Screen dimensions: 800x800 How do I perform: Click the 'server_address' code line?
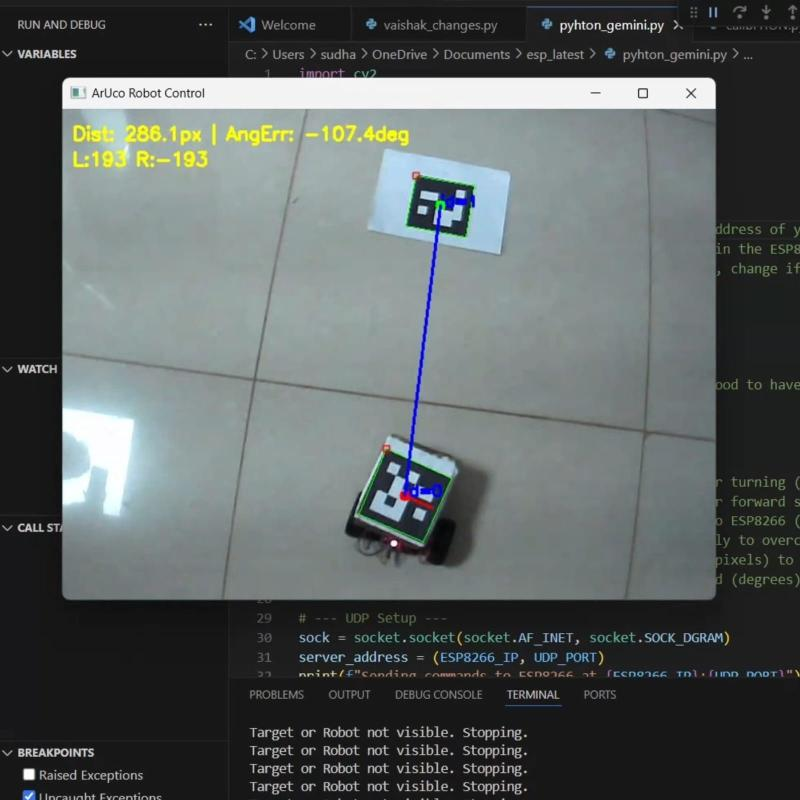click(x=452, y=657)
